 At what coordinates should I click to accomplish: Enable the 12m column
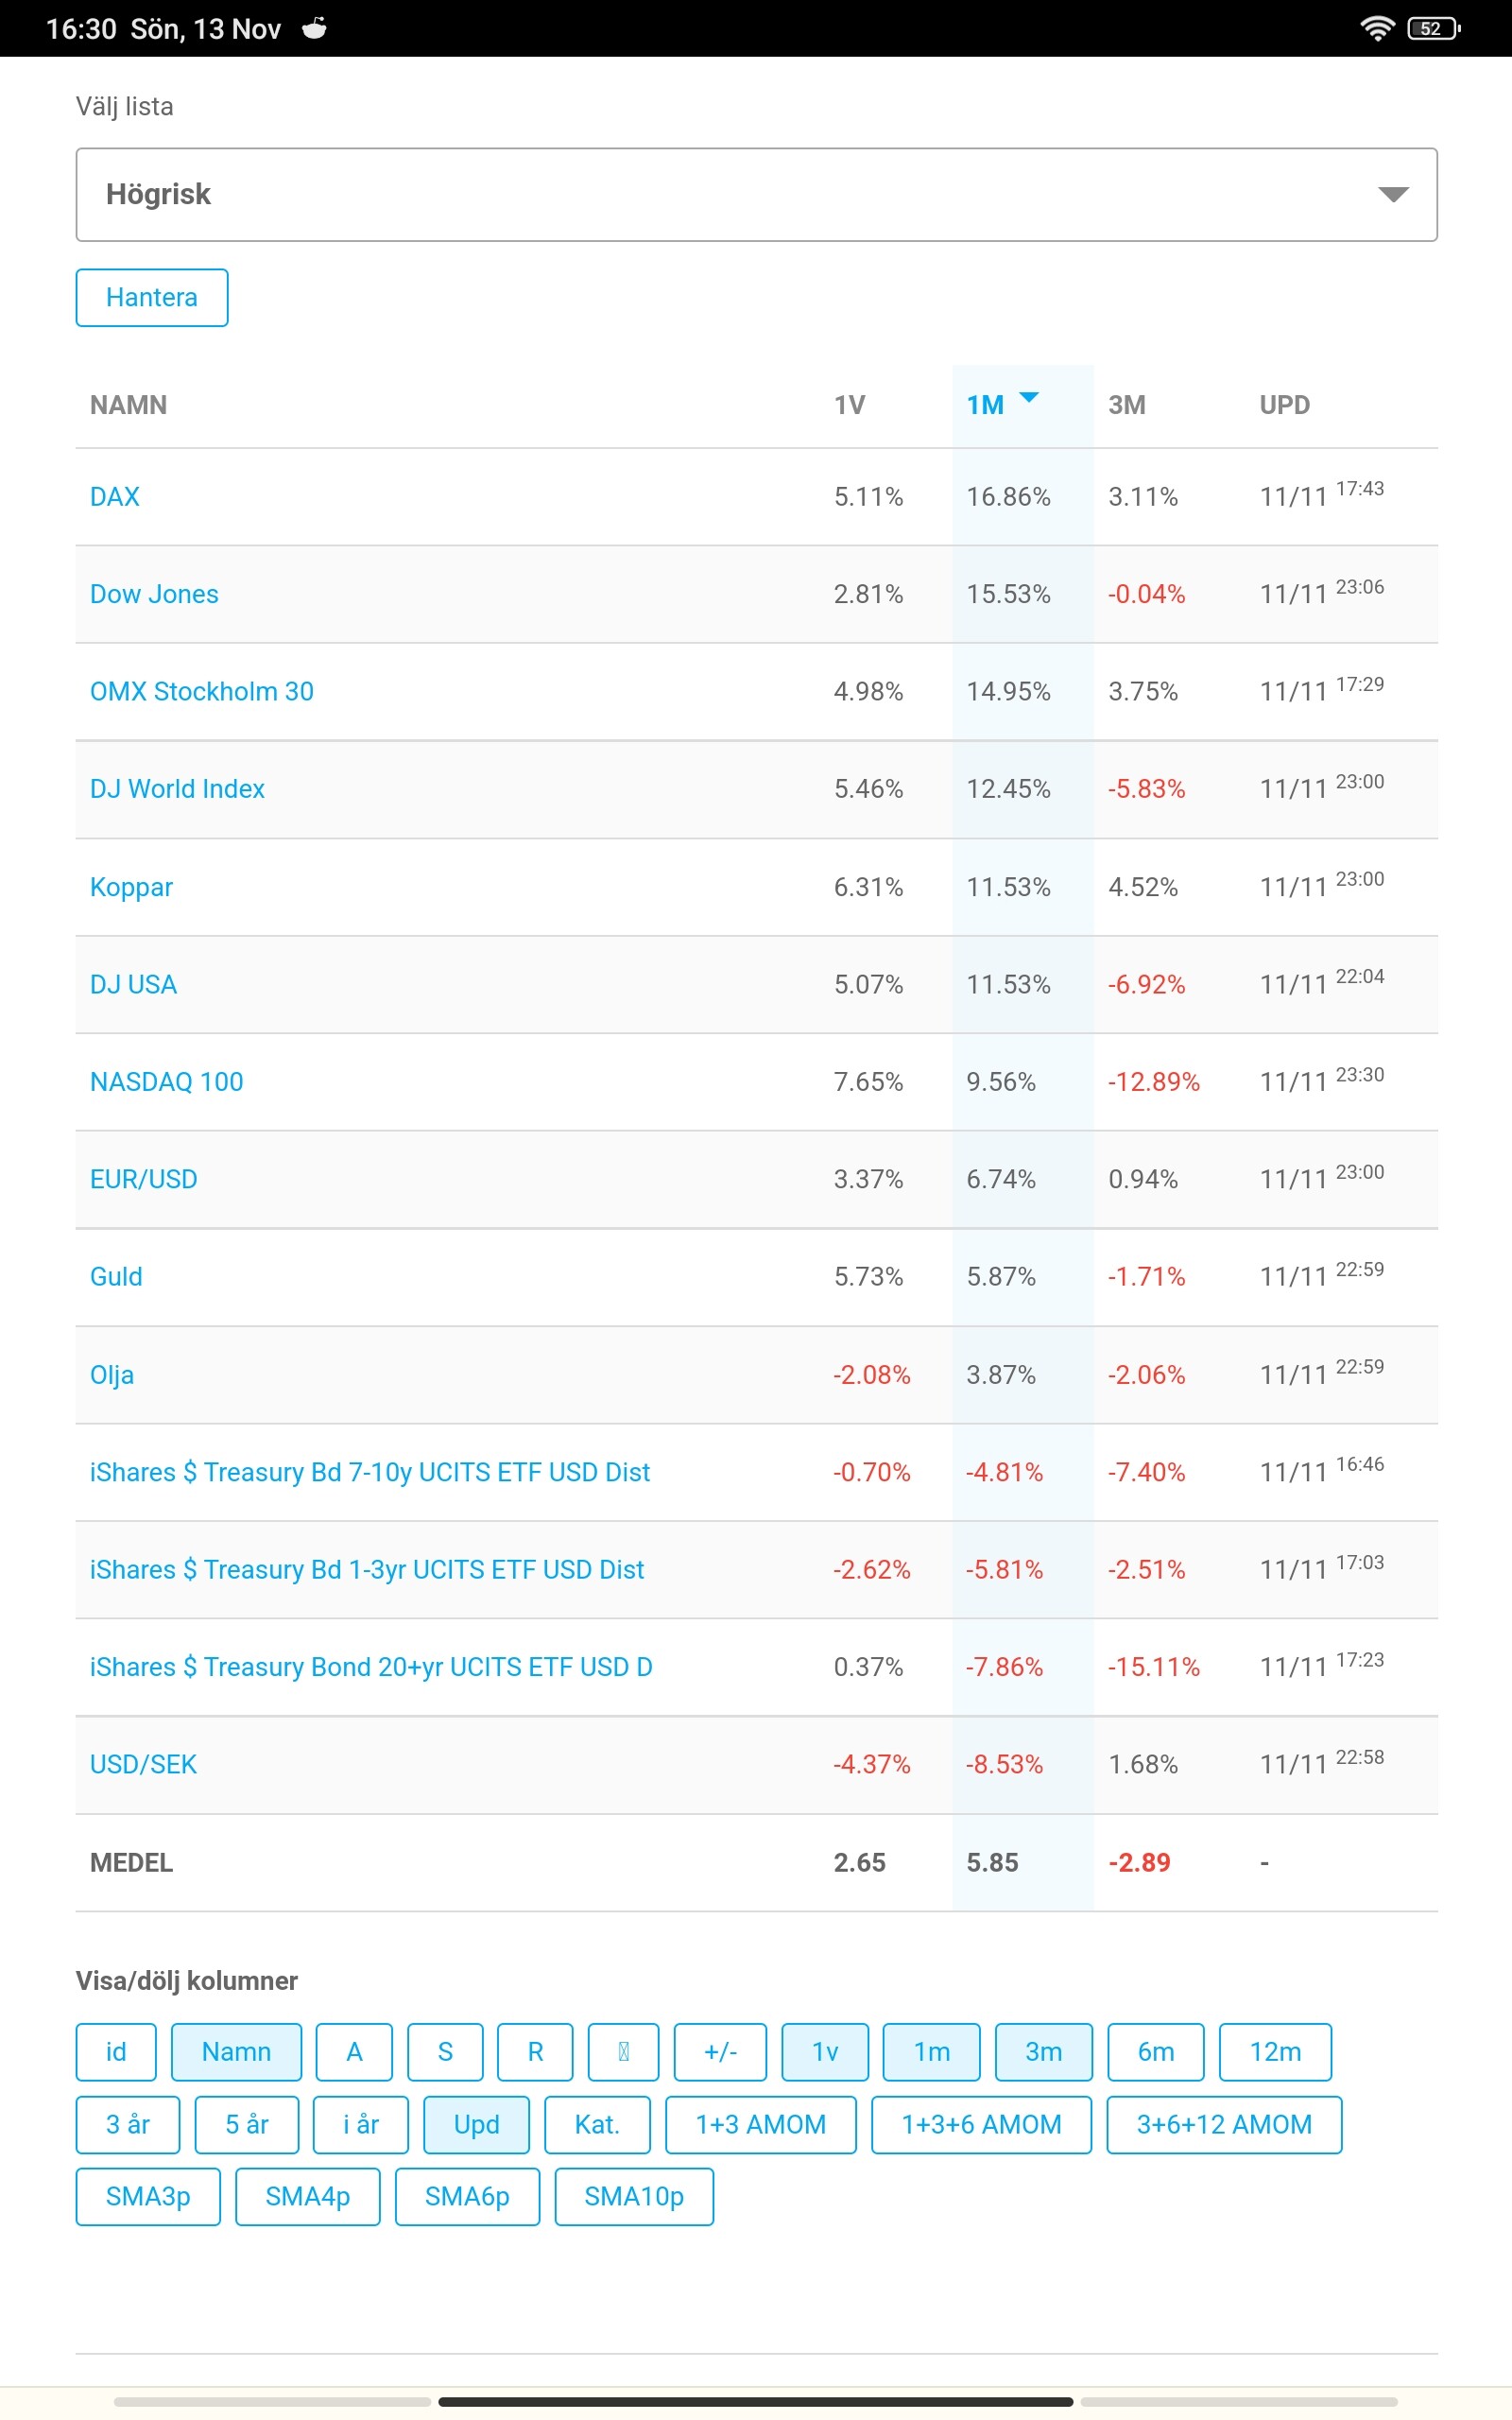1275,2052
